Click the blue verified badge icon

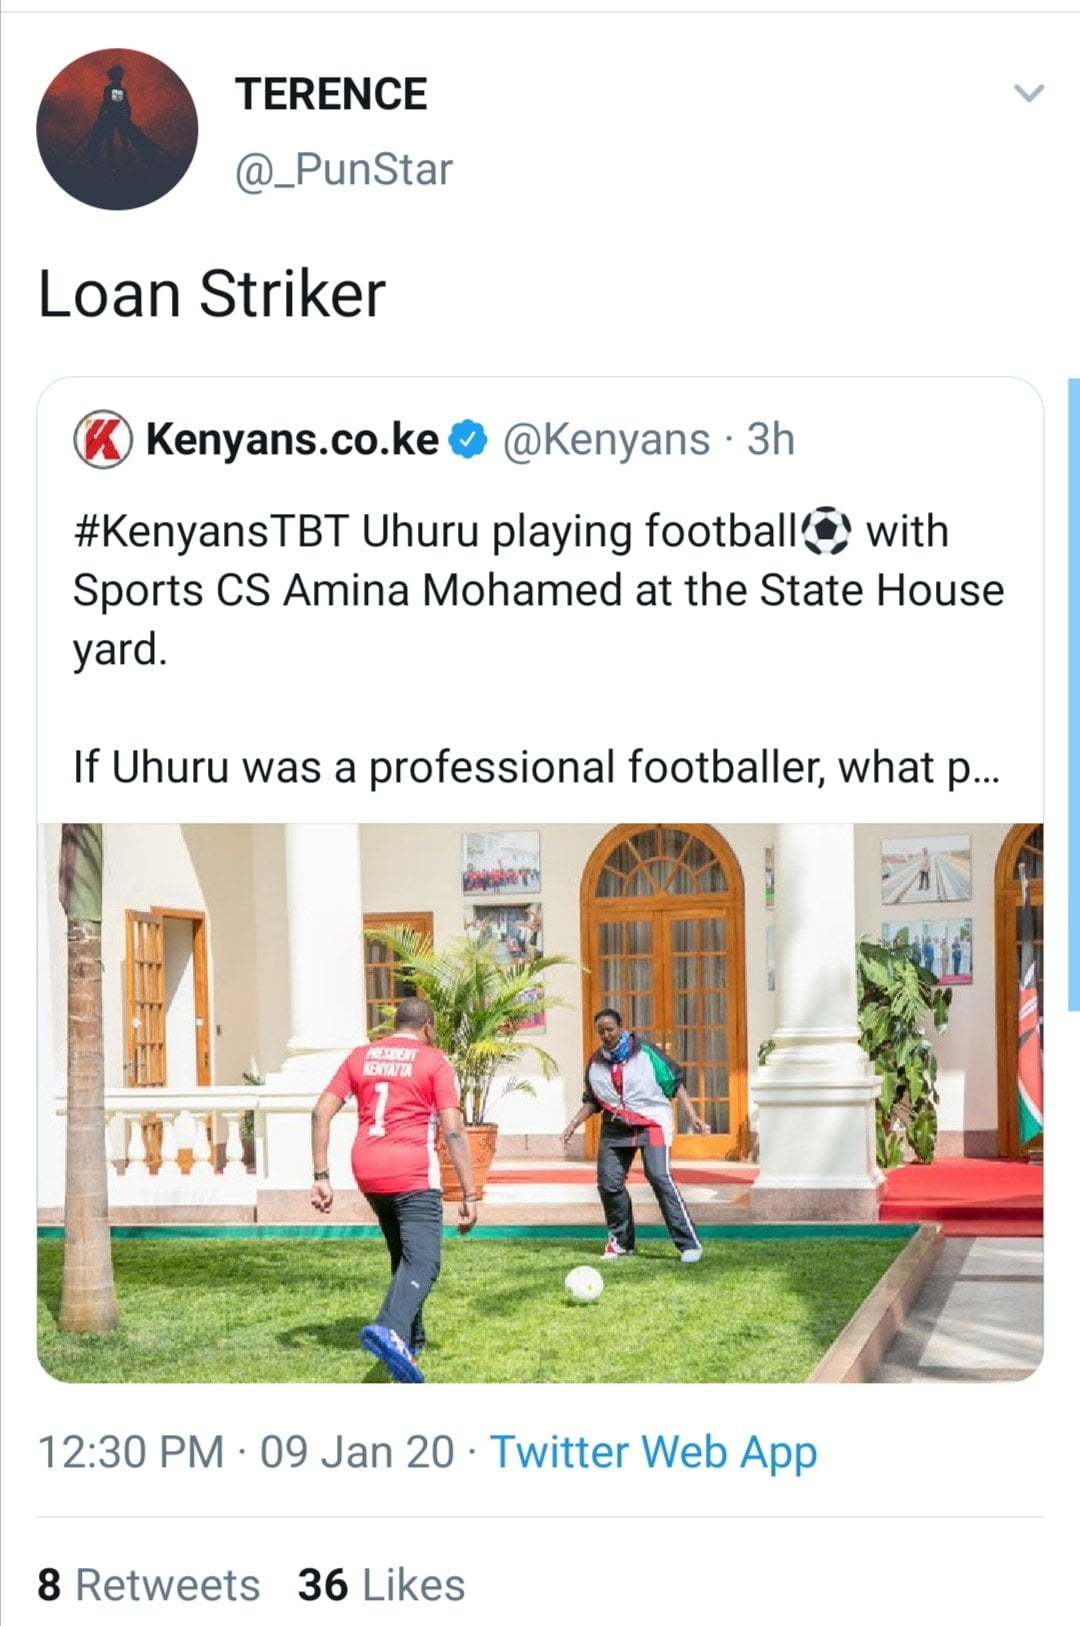pyautogui.click(x=468, y=439)
